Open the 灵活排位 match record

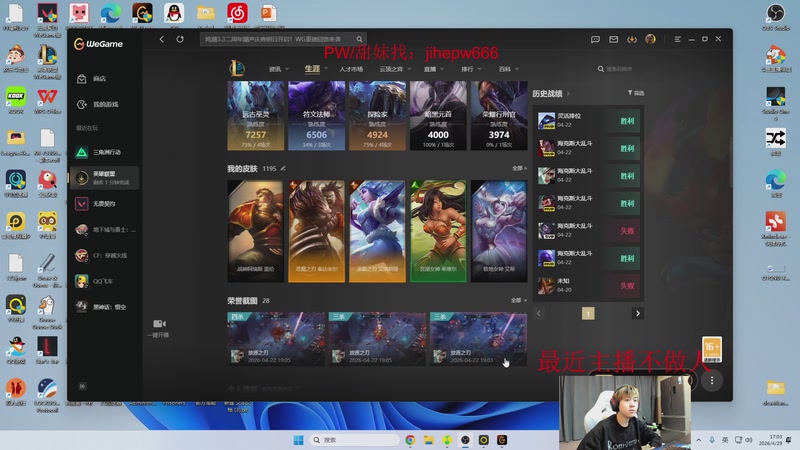tap(588, 121)
